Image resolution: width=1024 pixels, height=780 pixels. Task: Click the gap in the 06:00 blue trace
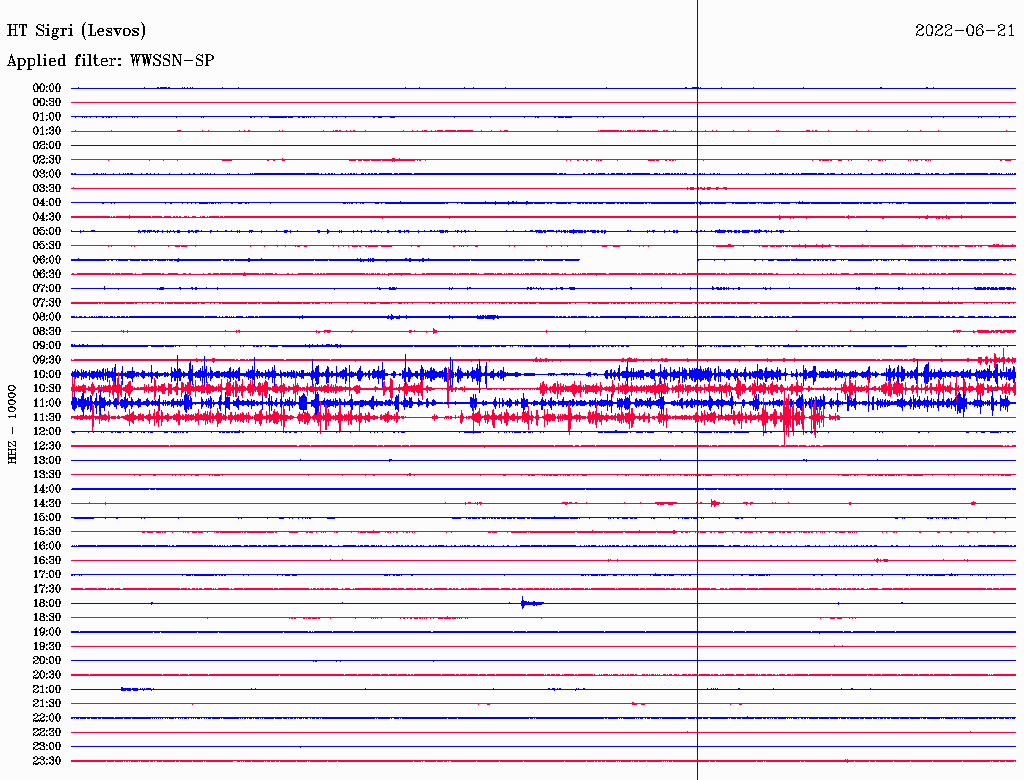point(638,260)
